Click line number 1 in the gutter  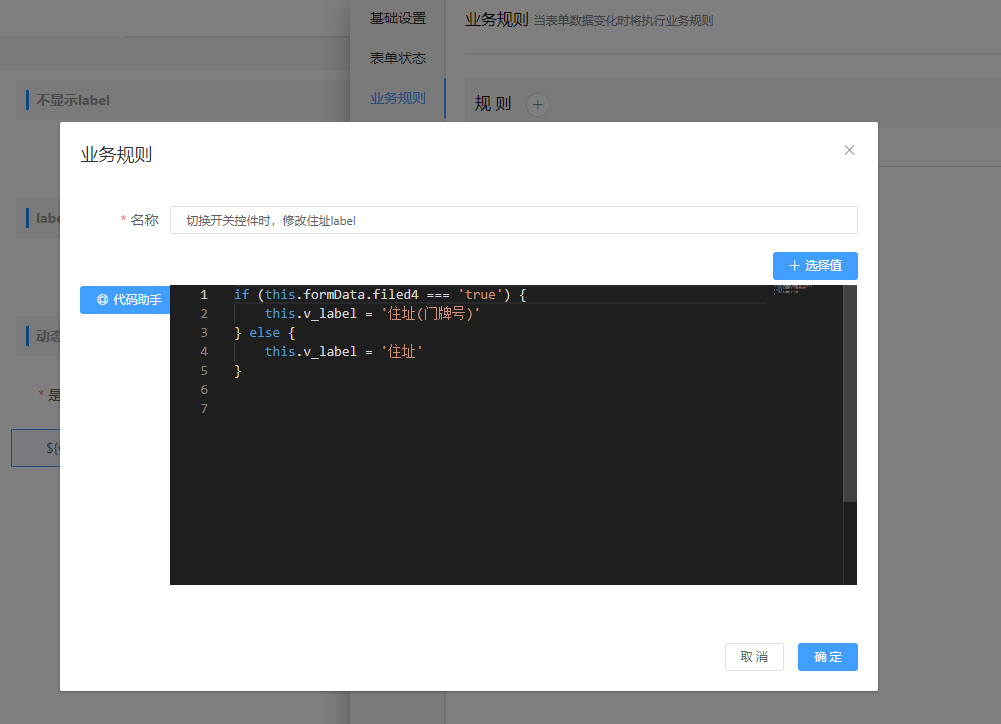pyautogui.click(x=204, y=295)
